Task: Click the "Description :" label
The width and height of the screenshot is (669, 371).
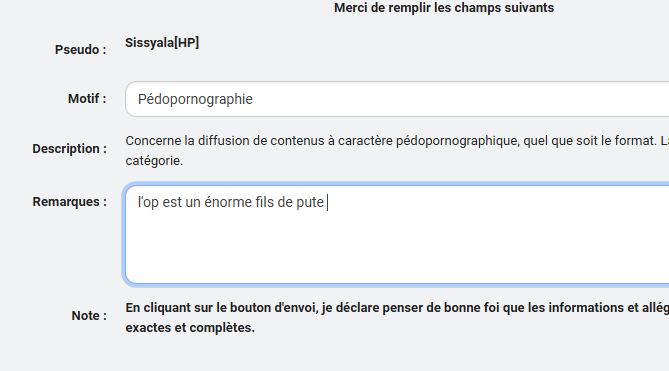Action: point(70,148)
